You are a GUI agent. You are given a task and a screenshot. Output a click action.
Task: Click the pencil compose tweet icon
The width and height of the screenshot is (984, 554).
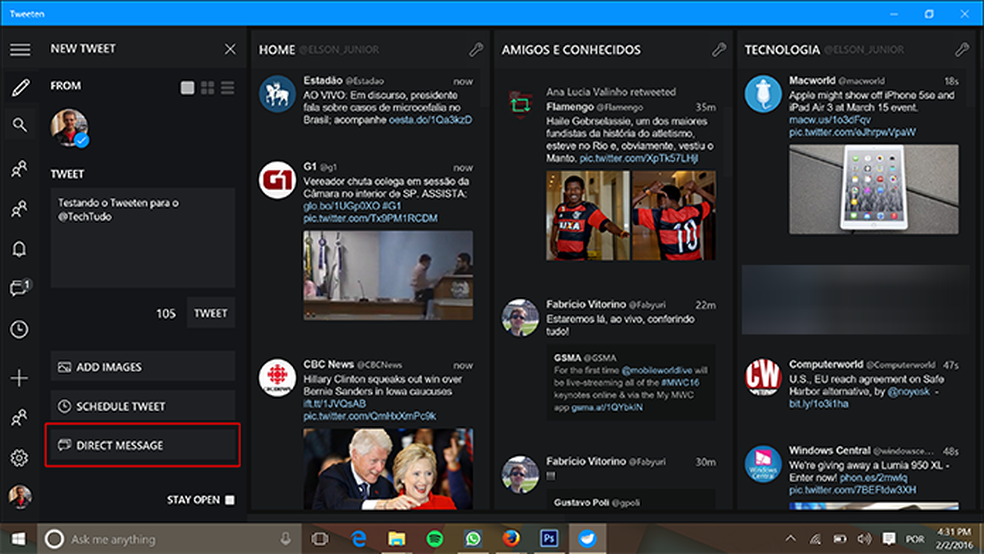[19, 87]
